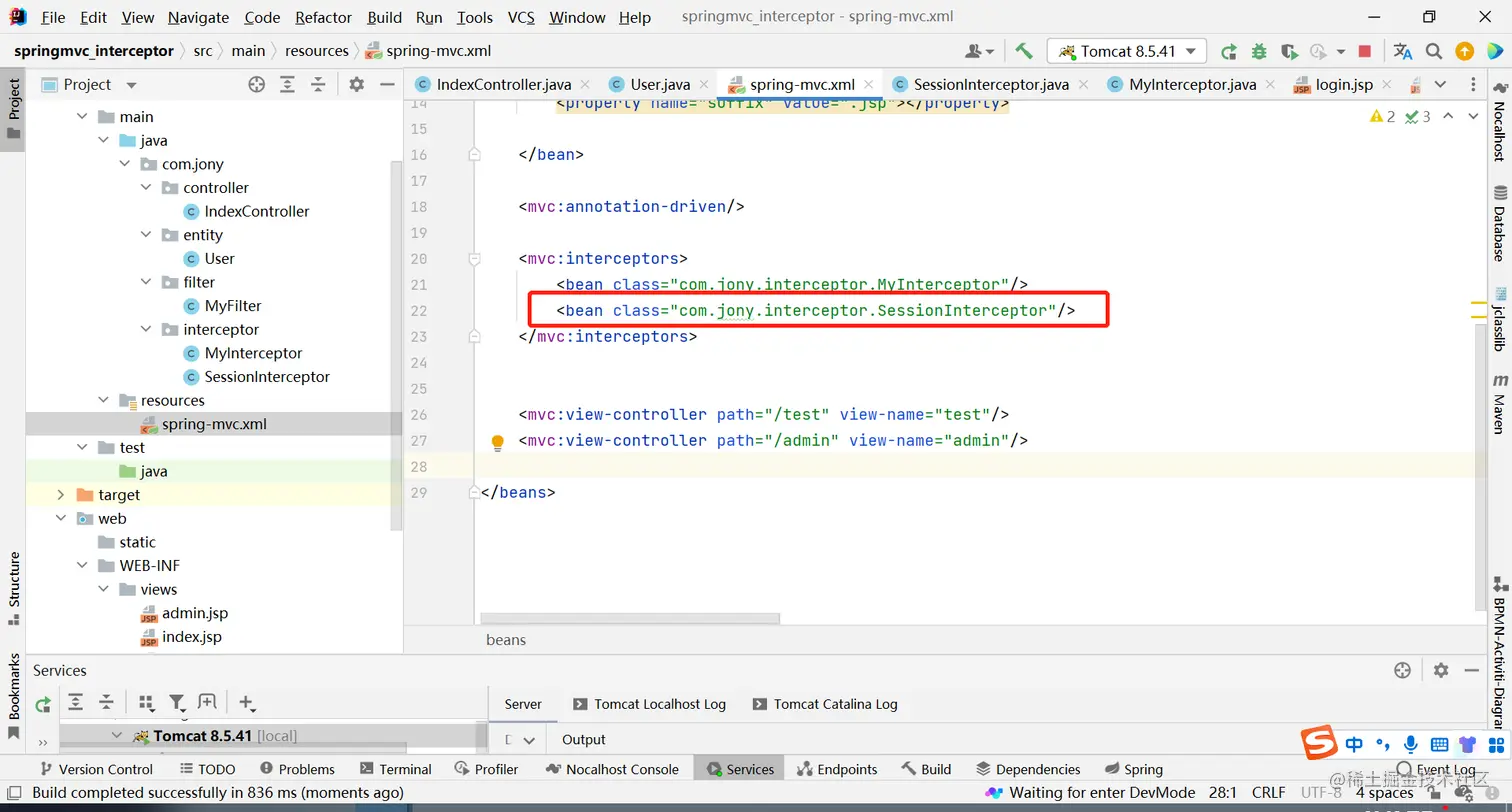This screenshot has width=1512, height=812.
Task: Click beans breadcrumb below editor
Action: click(x=506, y=640)
